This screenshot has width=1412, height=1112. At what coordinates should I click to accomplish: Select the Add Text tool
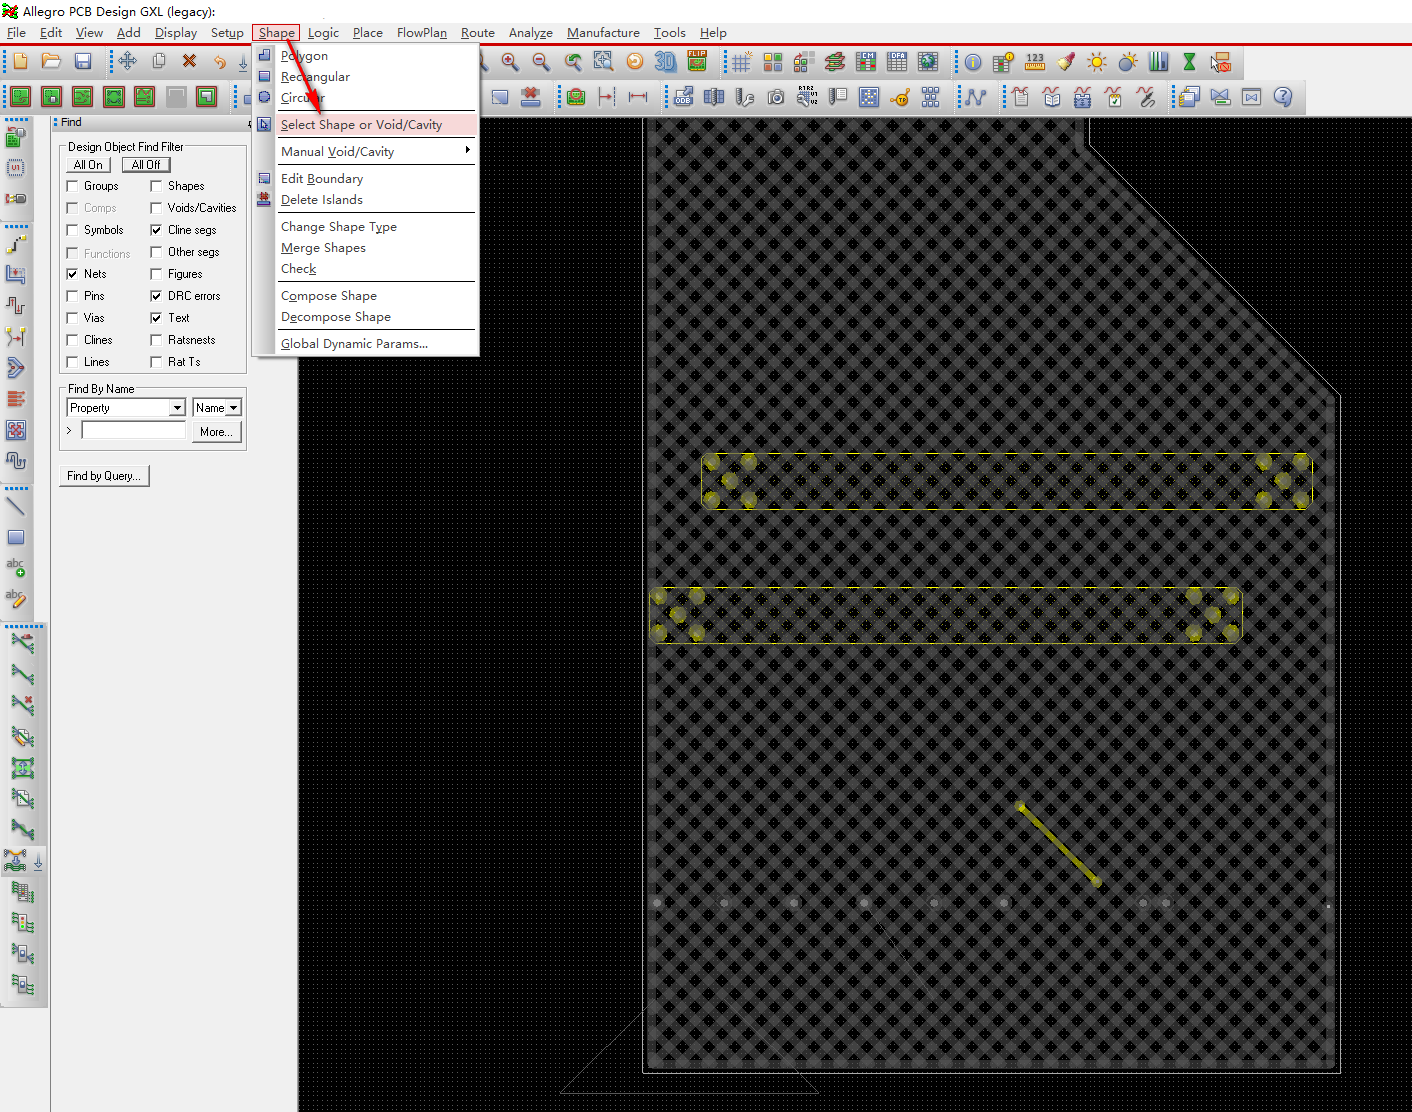click(x=16, y=565)
